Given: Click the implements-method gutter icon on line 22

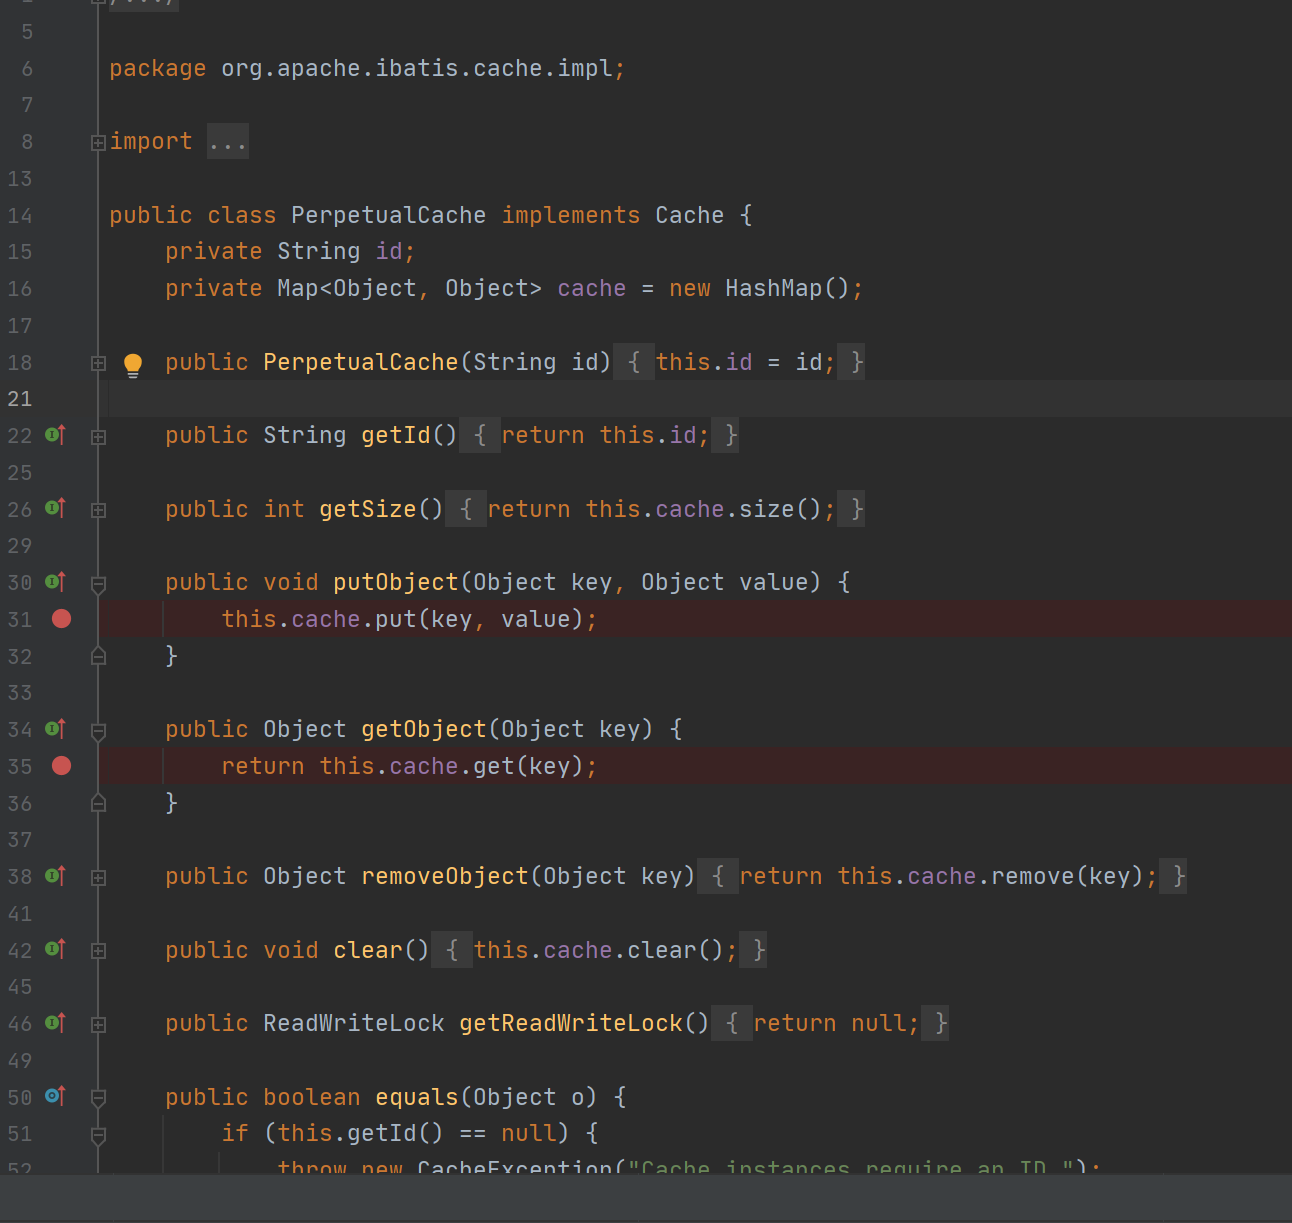Looking at the screenshot, I should click(x=56, y=435).
